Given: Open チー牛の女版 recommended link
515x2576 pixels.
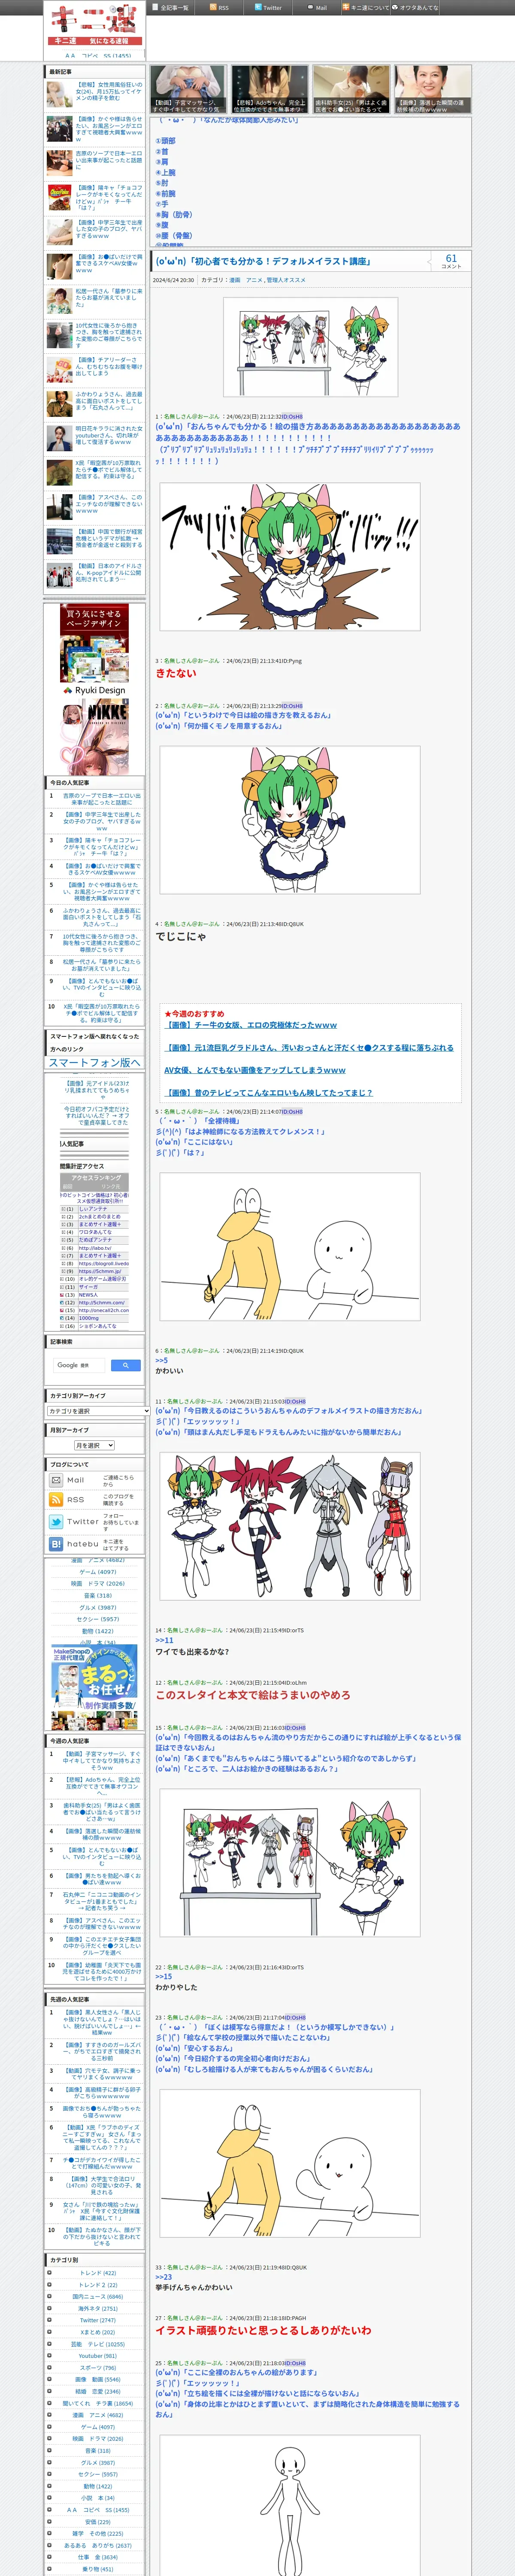Looking at the screenshot, I should coord(250,1025).
